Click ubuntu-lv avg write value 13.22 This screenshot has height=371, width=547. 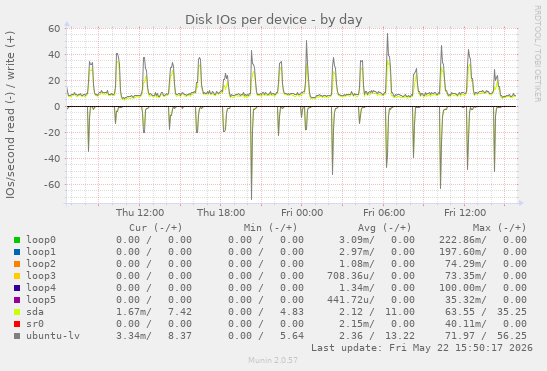400,336
